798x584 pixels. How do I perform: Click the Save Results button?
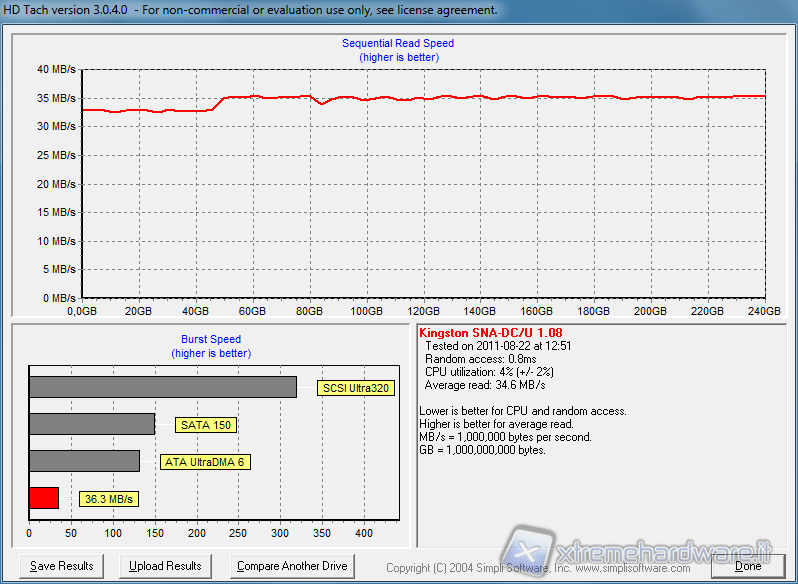coord(62,566)
